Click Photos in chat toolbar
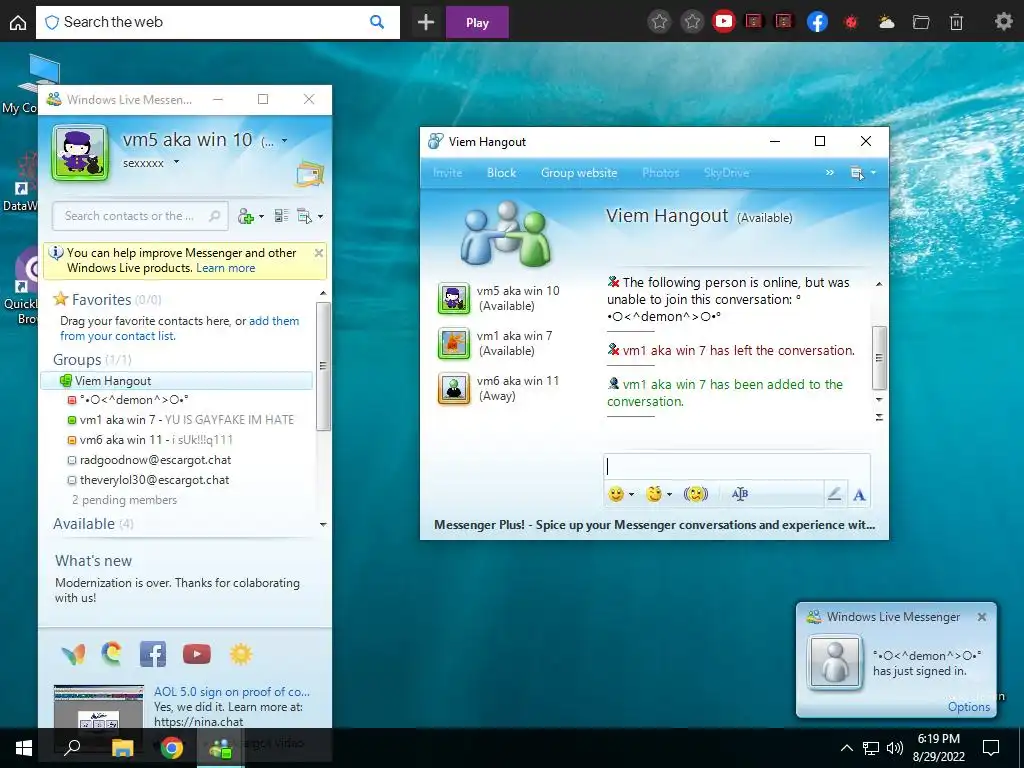This screenshot has width=1024, height=768. click(660, 173)
